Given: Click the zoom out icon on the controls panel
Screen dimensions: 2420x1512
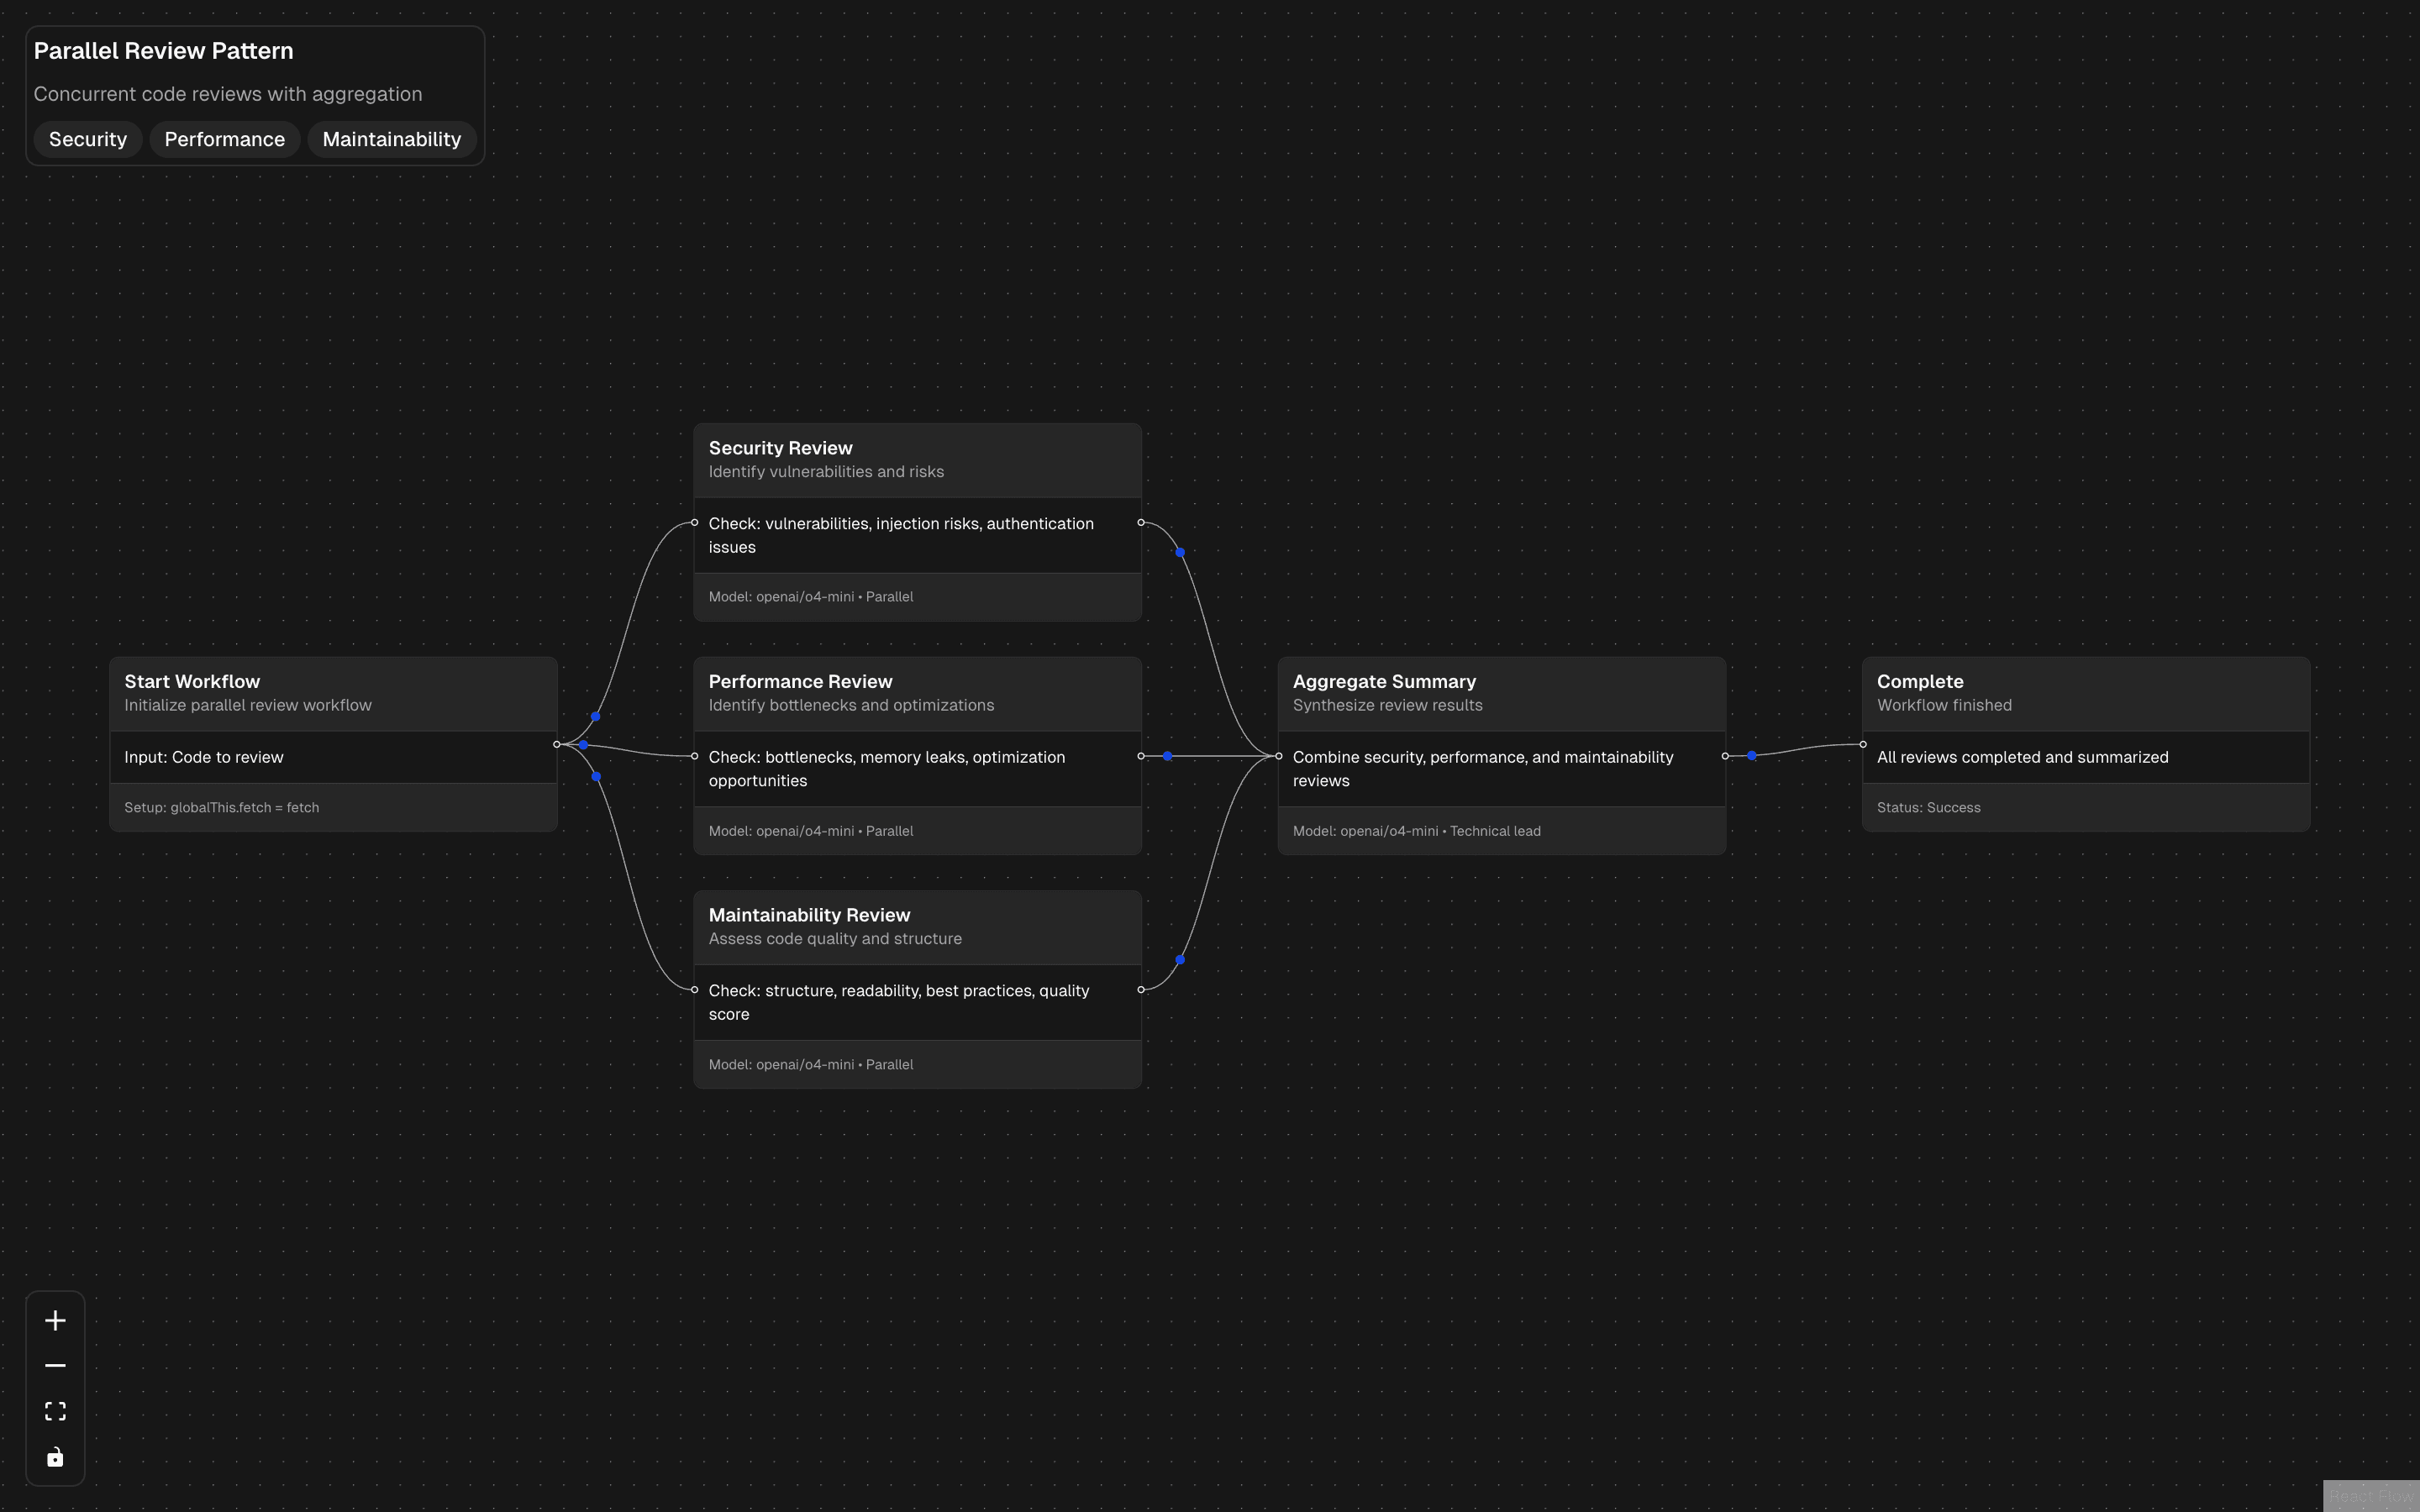Looking at the screenshot, I should (x=55, y=1364).
